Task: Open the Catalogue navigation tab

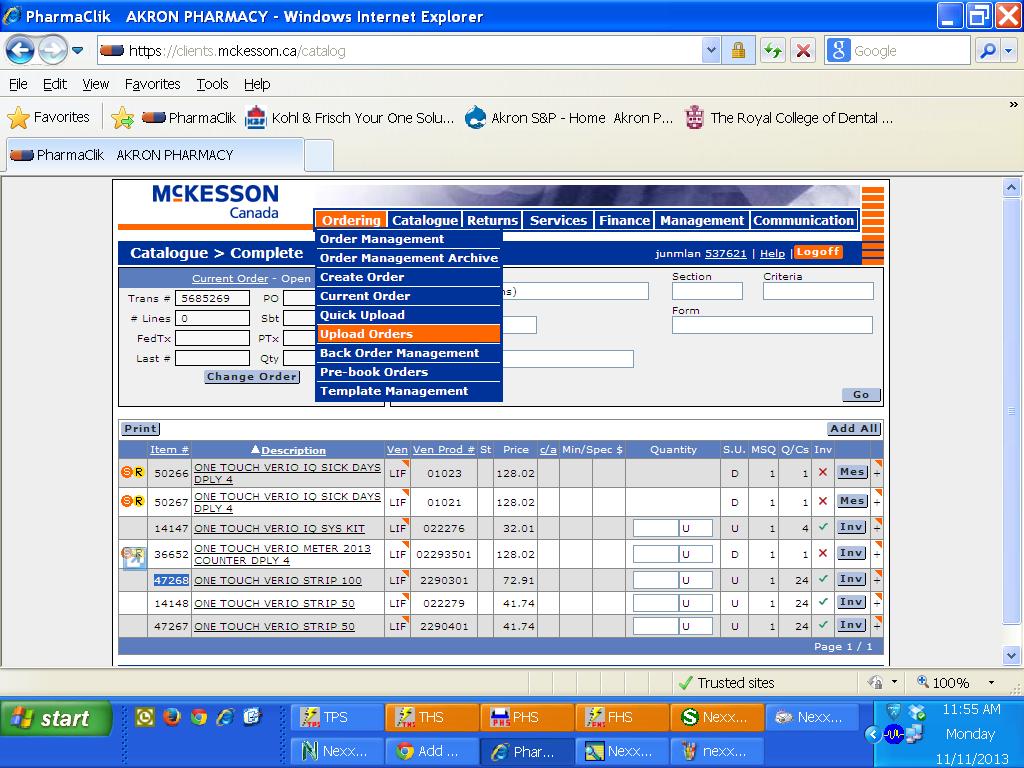Action: [x=424, y=220]
